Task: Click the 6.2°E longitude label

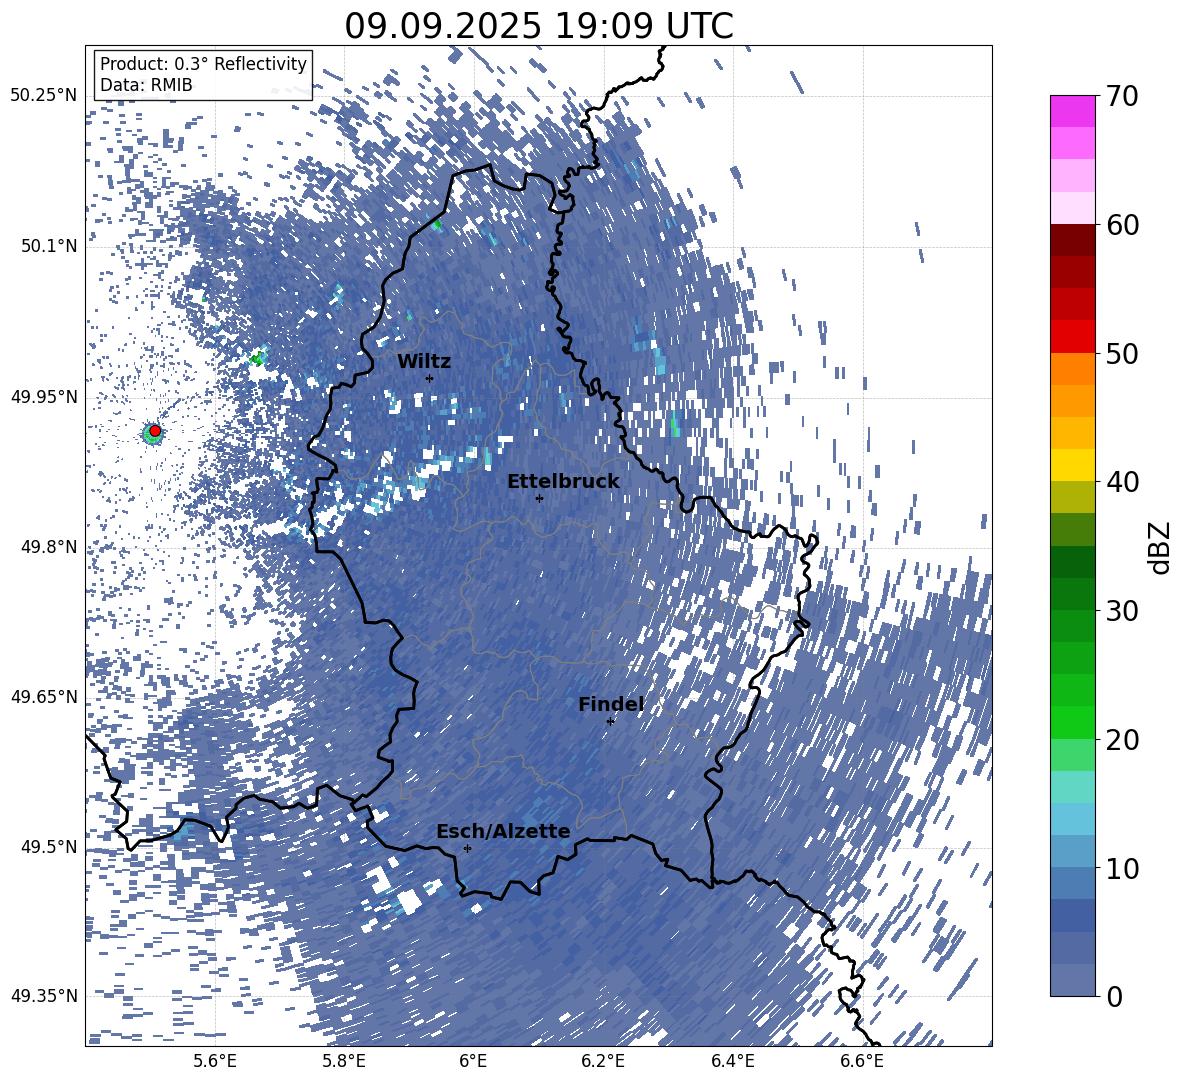Action: click(603, 1062)
